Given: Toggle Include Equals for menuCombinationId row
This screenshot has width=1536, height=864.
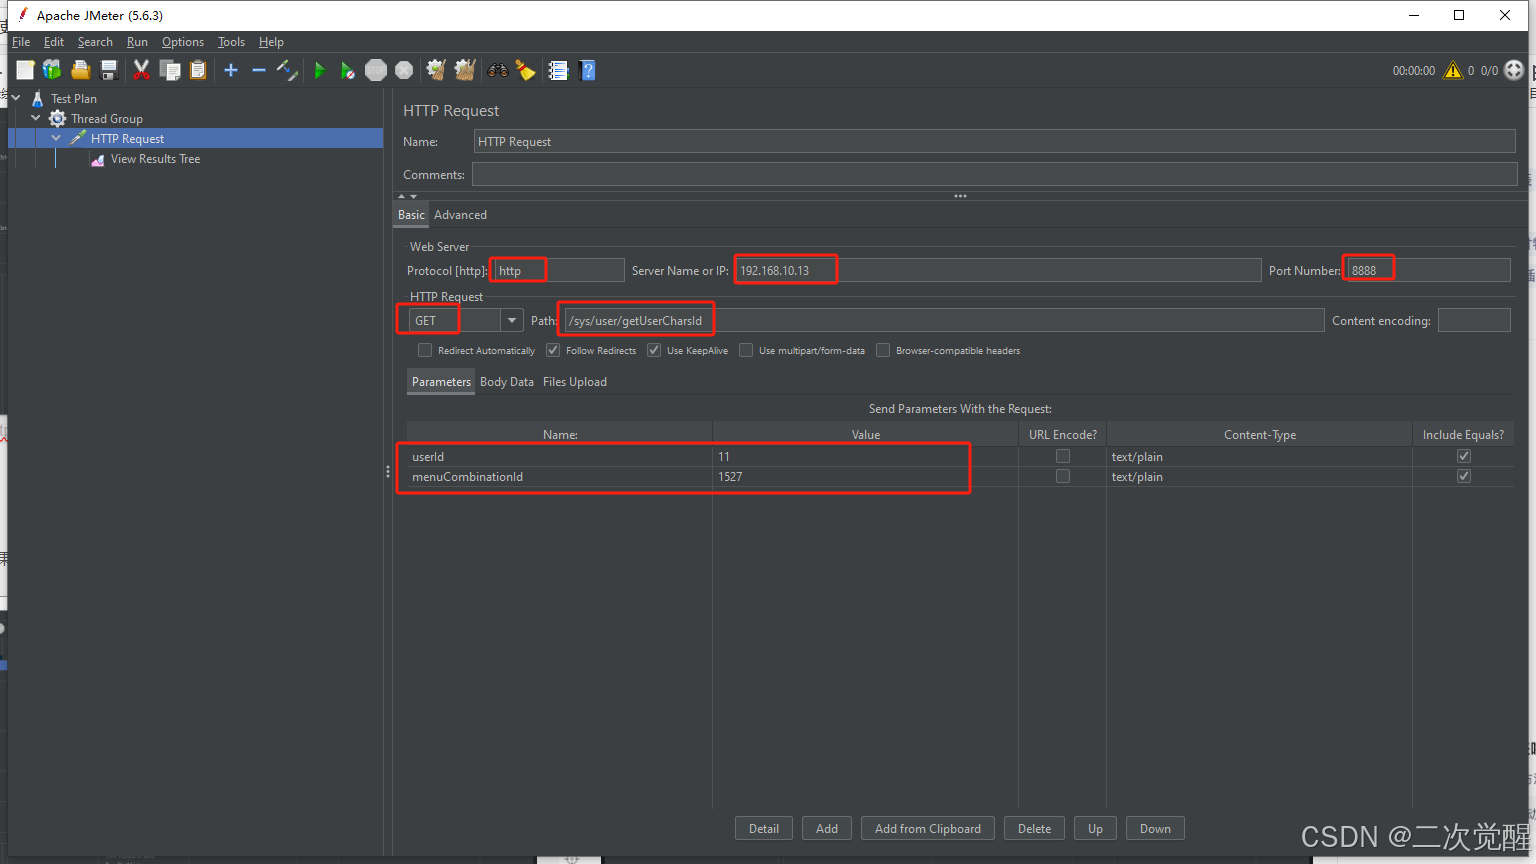Looking at the screenshot, I should [1464, 476].
